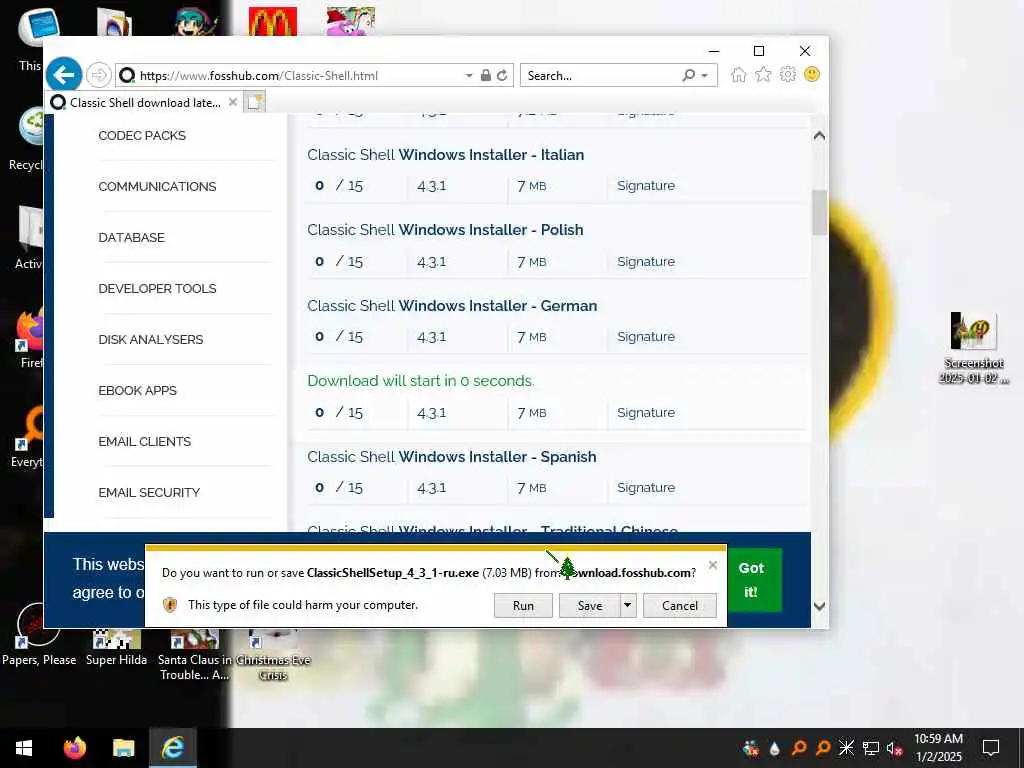Open Favorites star icon
The image size is (1024, 768).
coord(763,74)
